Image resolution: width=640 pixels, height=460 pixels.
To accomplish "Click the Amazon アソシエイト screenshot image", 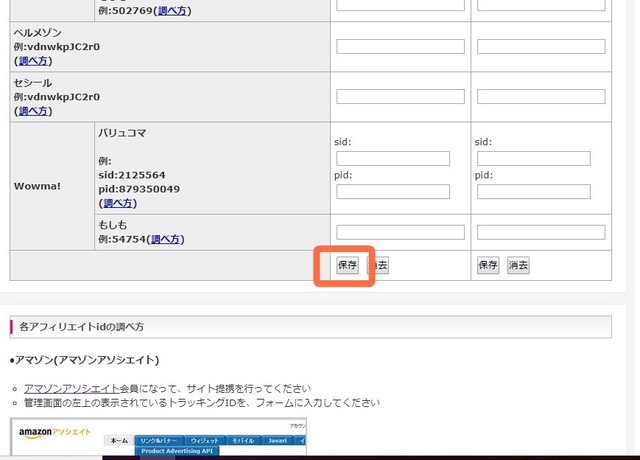I will pyautogui.click(x=158, y=437).
